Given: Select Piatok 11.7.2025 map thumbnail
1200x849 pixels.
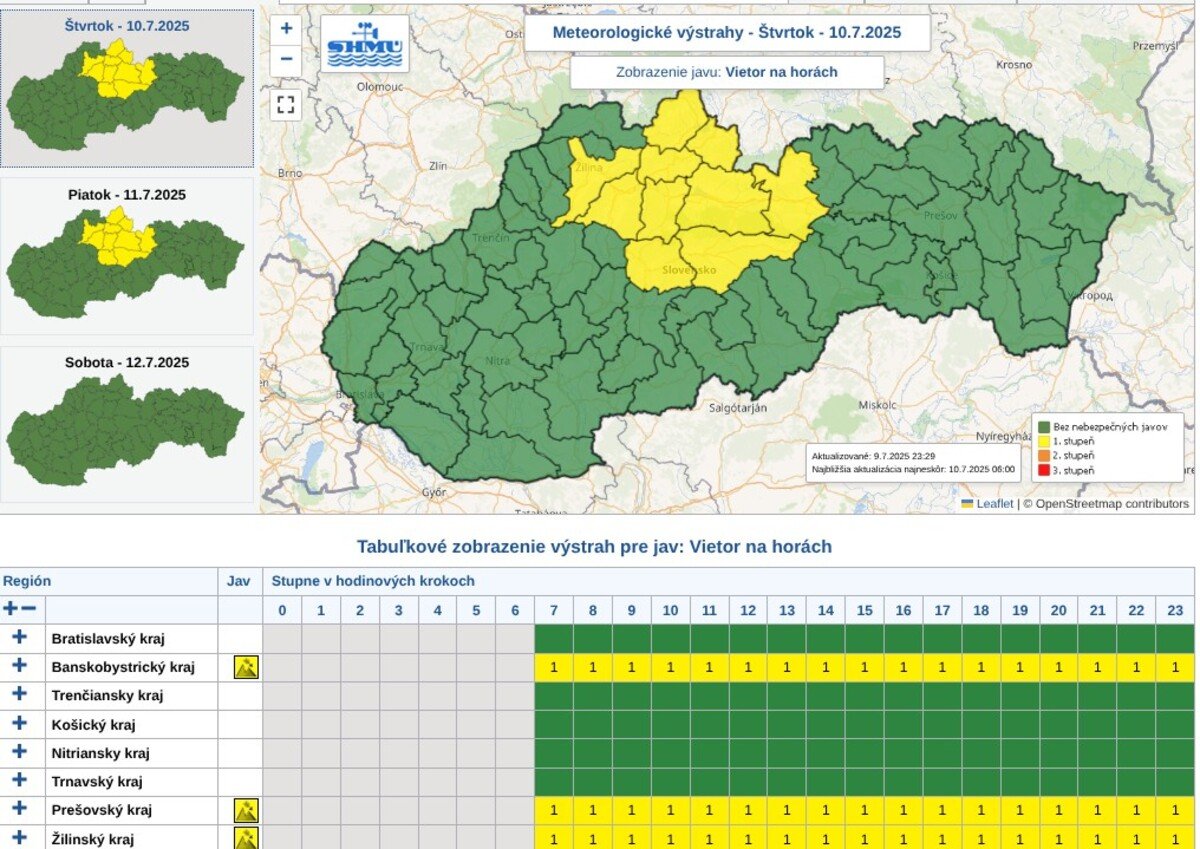Looking at the screenshot, I should pyautogui.click(x=126, y=256).
